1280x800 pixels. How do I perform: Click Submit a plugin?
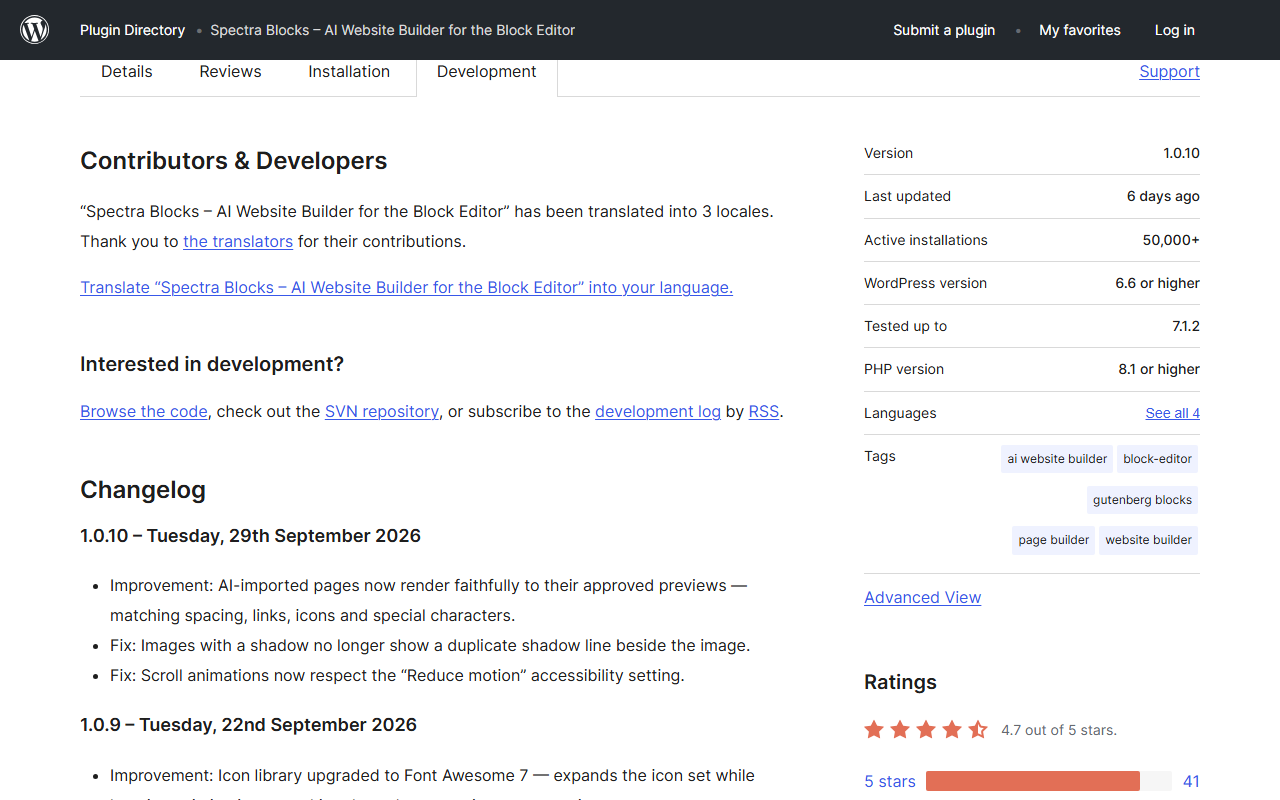pyautogui.click(x=944, y=30)
